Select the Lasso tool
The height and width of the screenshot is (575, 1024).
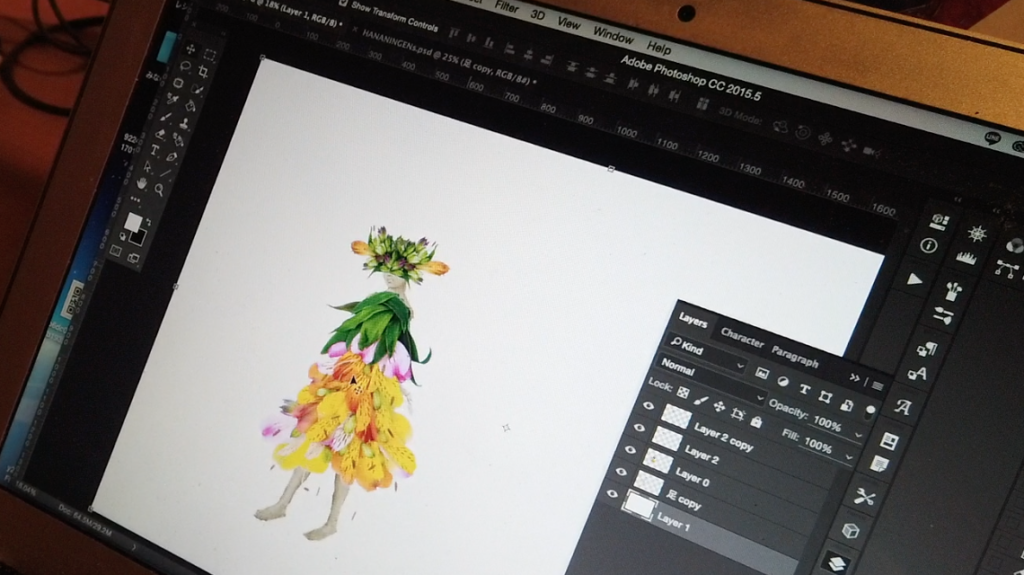pyautogui.click(x=185, y=67)
